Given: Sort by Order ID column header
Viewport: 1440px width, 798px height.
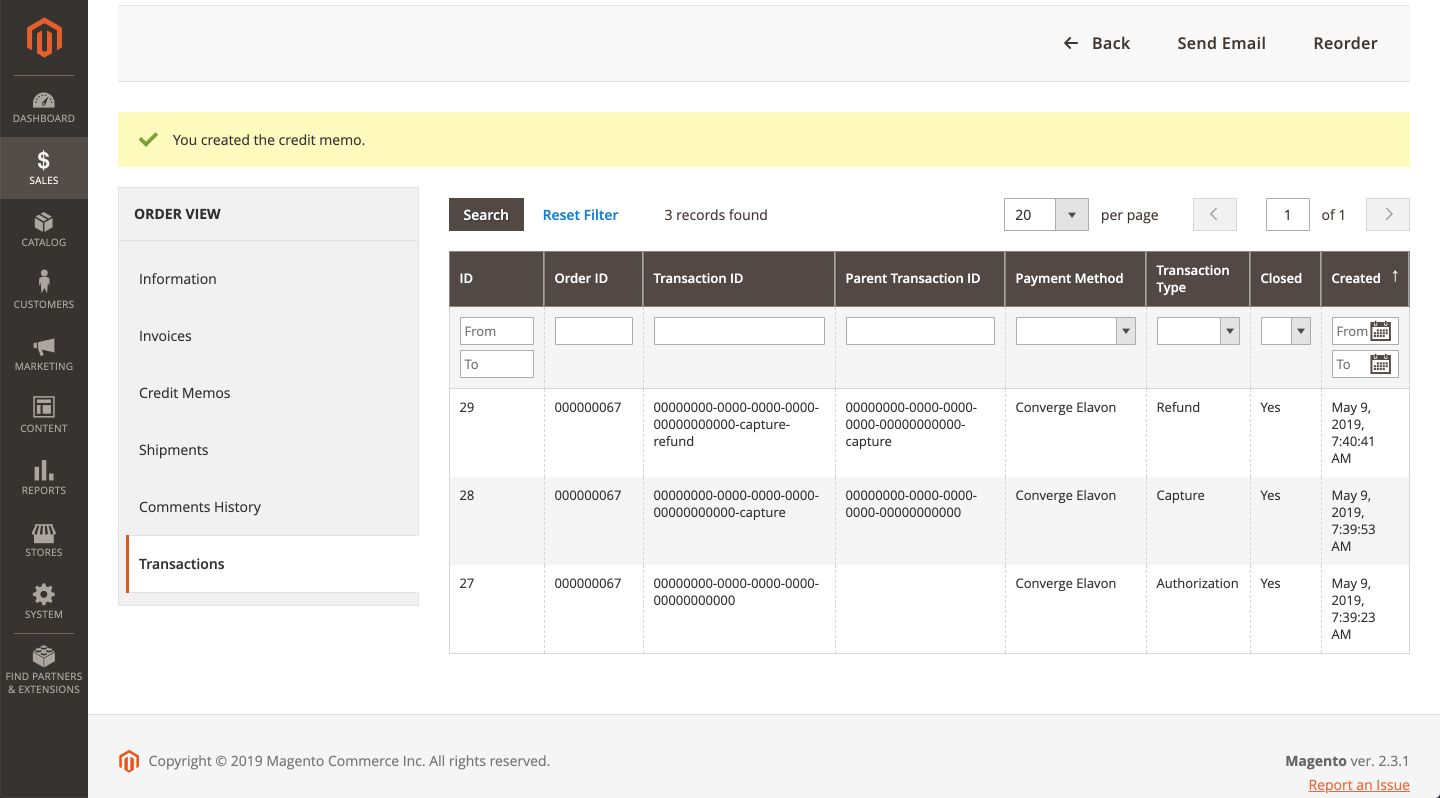Looking at the screenshot, I should click(594, 278).
